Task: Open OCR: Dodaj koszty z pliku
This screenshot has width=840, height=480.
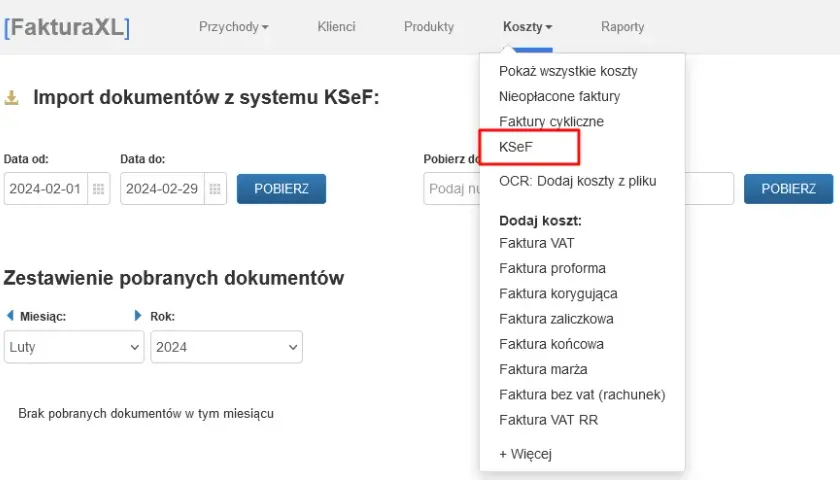Action: pyautogui.click(x=578, y=181)
